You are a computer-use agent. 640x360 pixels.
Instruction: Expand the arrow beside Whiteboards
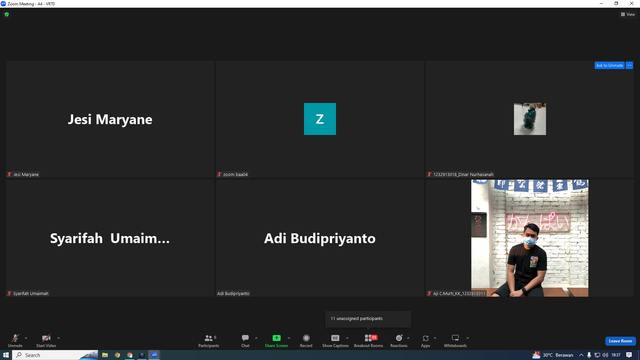click(x=468, y=338)
